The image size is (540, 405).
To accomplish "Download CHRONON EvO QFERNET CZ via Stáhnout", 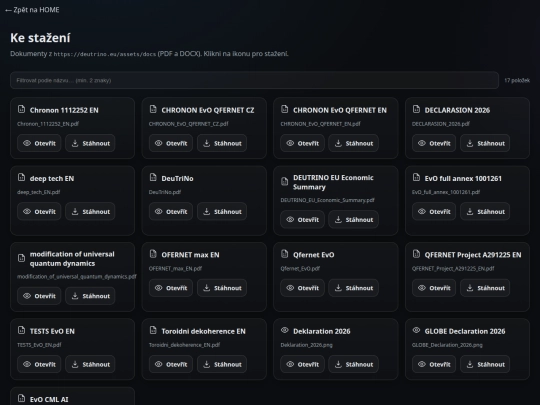I will coord(222,143).
